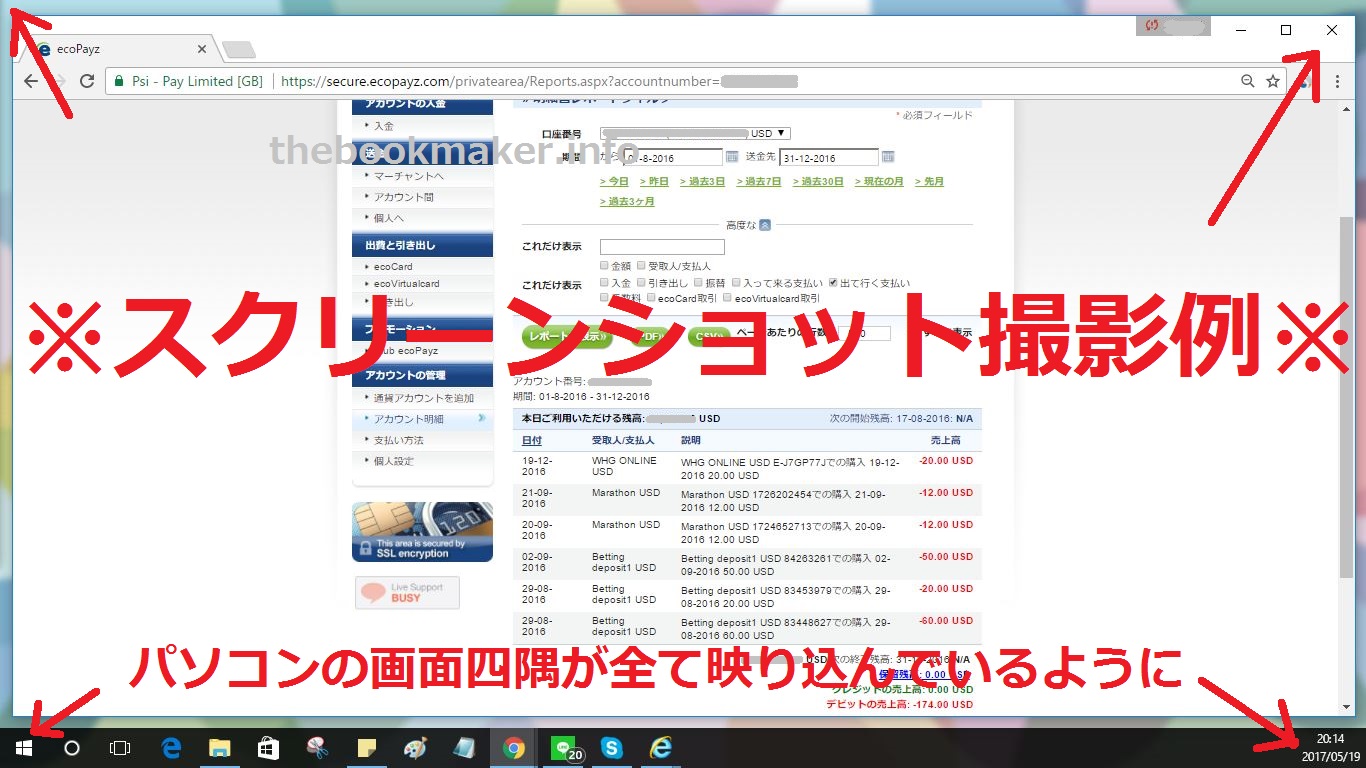
Task: Open the end date calendar picker
Action: click(x=888, y=157)
